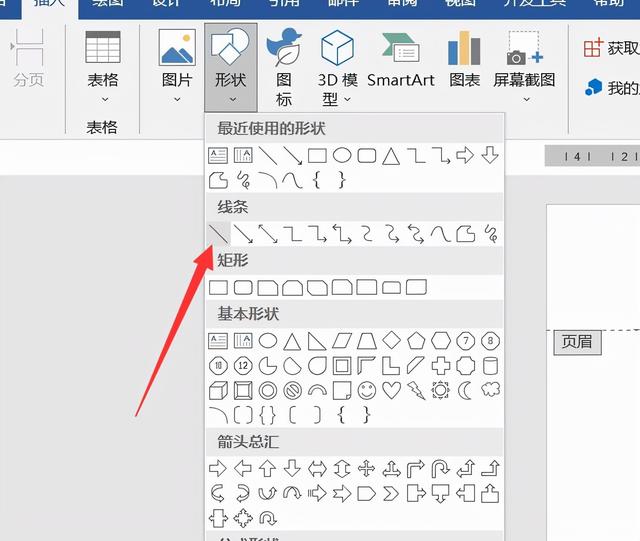
Task: Choose the Oval in 基本形状
Action: coord(268,341)
